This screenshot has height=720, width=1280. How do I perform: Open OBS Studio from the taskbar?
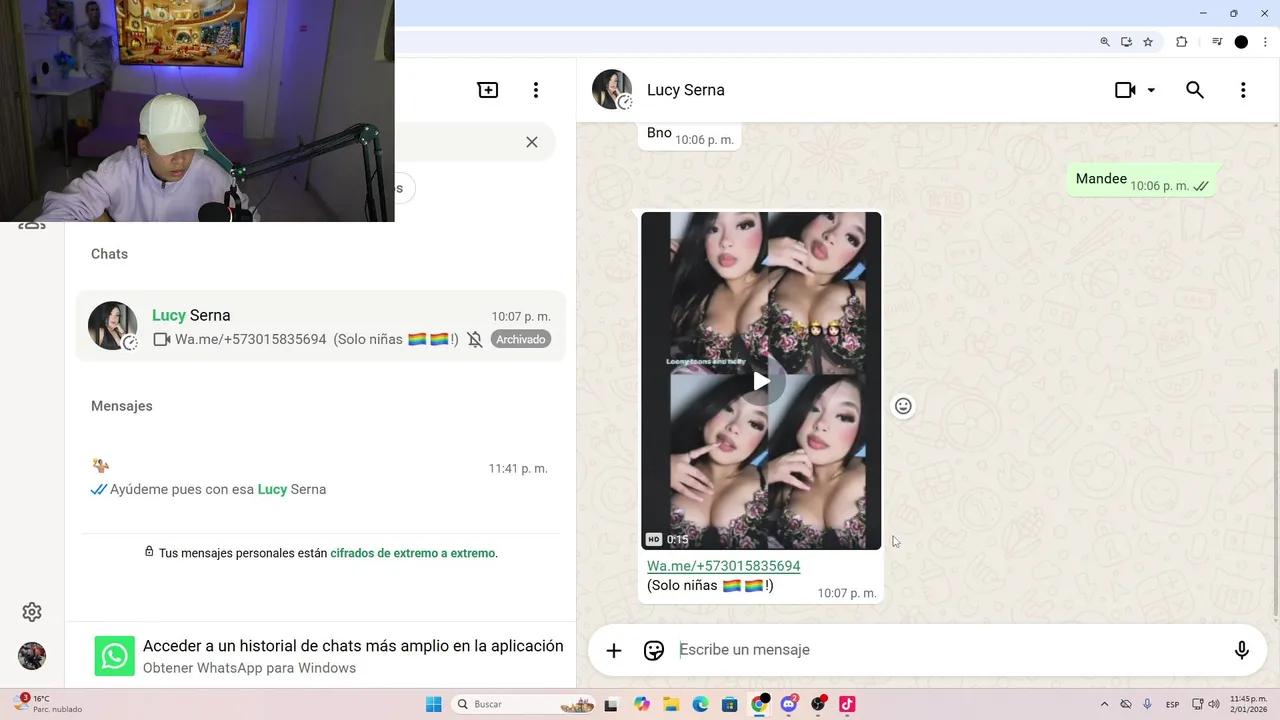(x=818, y=704)
